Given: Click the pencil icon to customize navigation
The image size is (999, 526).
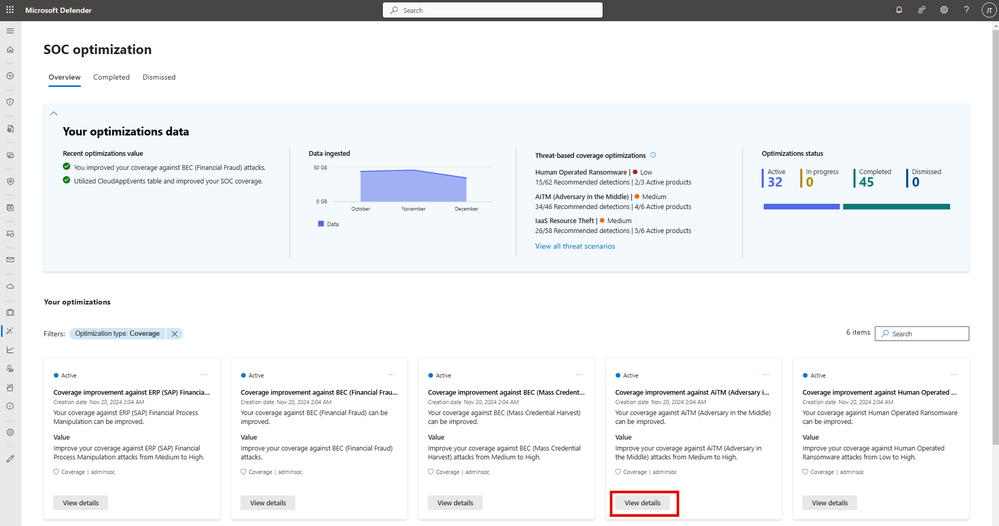Looking at the screenshot, I should pos(10,458).
